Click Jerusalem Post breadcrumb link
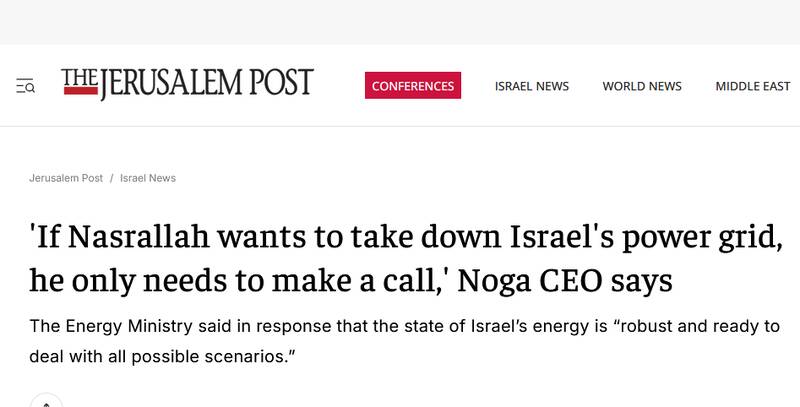The image size is (800, 407). point(66,178)
